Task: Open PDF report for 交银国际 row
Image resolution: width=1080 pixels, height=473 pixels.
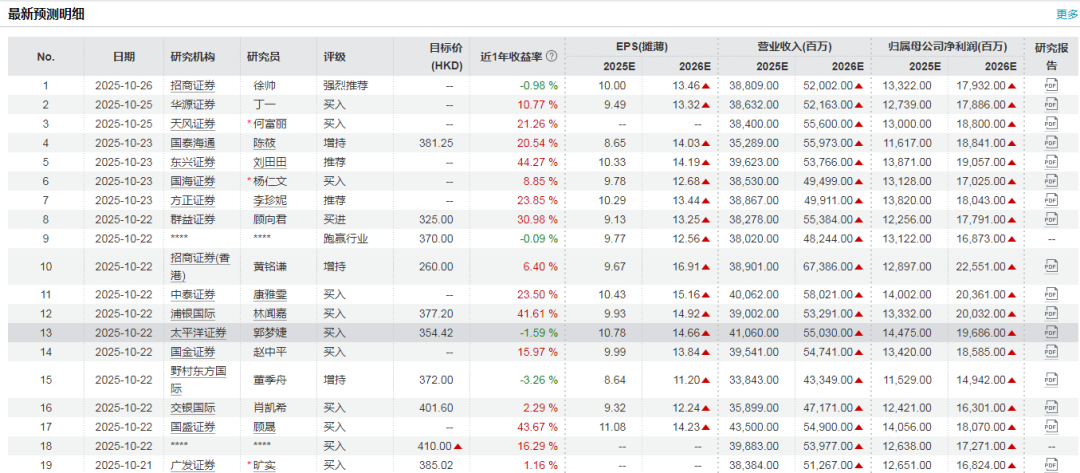Action: [1051, 408]
